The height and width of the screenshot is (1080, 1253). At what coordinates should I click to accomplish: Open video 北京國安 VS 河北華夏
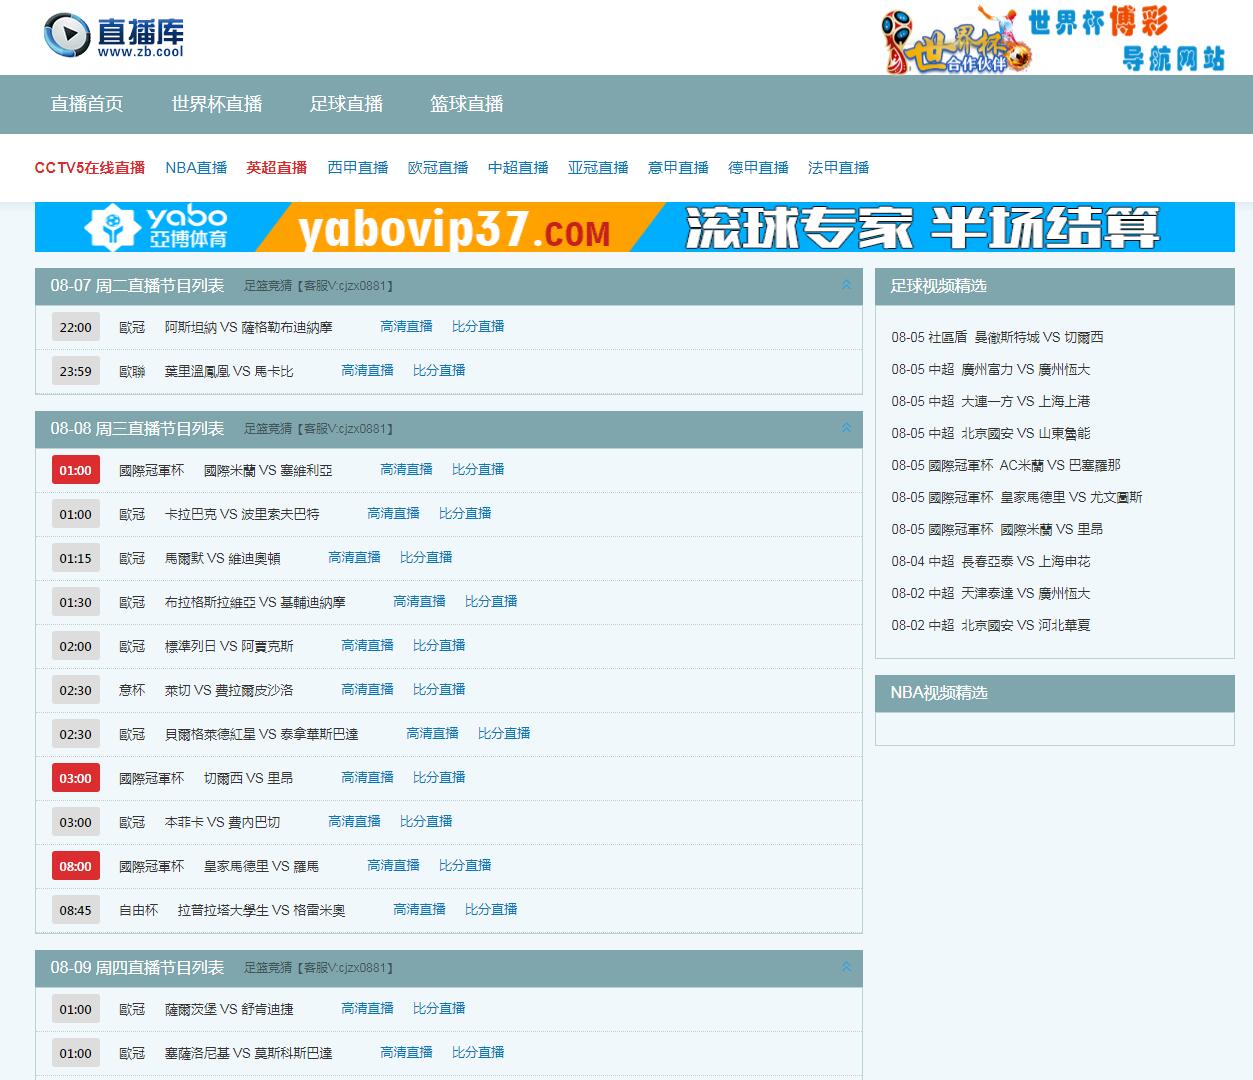pyautogui.click(x=990, y=626)
